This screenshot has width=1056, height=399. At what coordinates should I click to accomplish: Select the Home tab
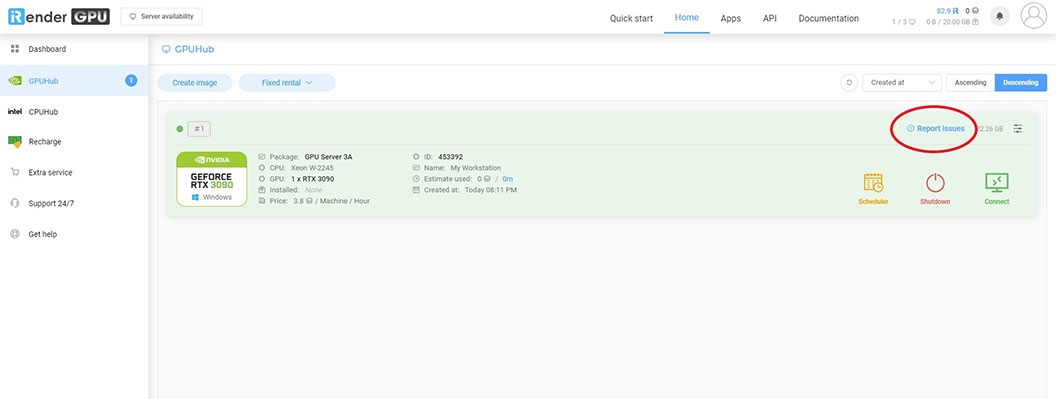pos(686,18)
